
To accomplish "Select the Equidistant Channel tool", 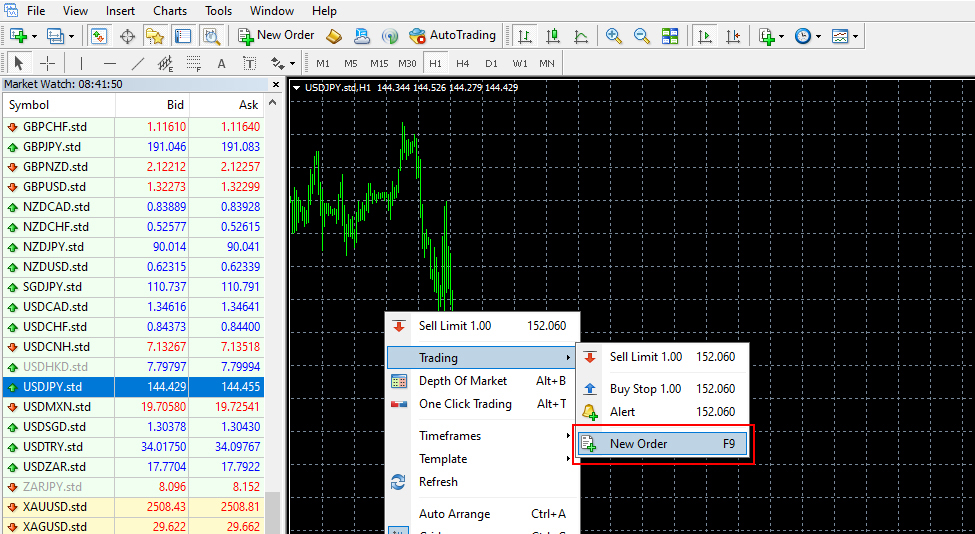I will pos(165,63).
